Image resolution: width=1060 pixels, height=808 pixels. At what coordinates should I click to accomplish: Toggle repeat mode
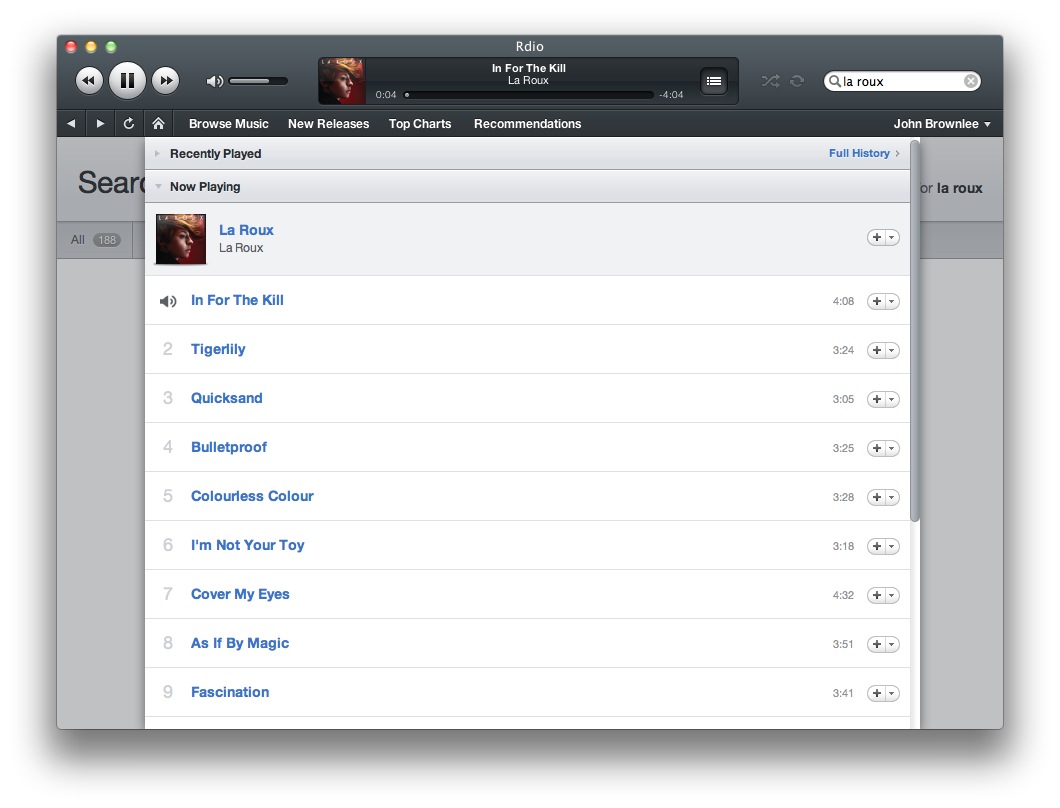(x=797, y=81)
